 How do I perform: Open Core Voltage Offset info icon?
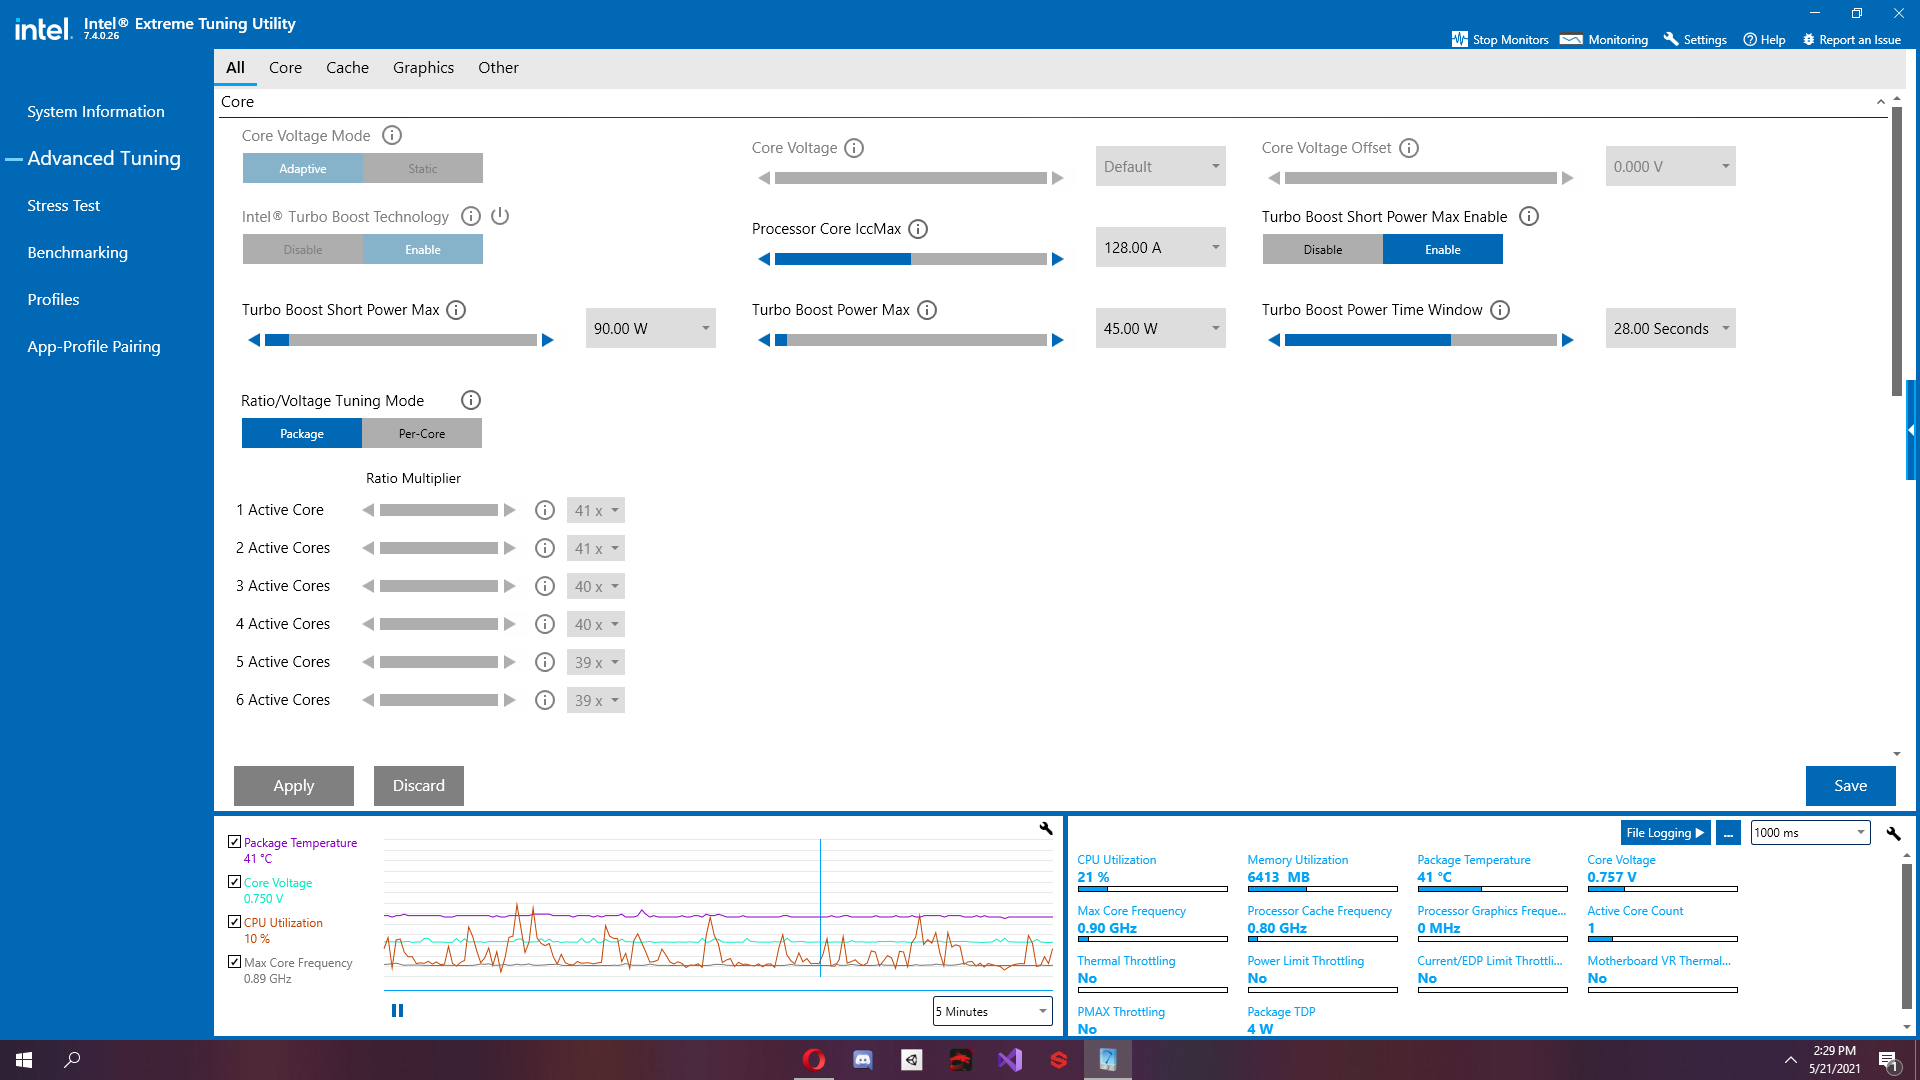pos(1409,148)
